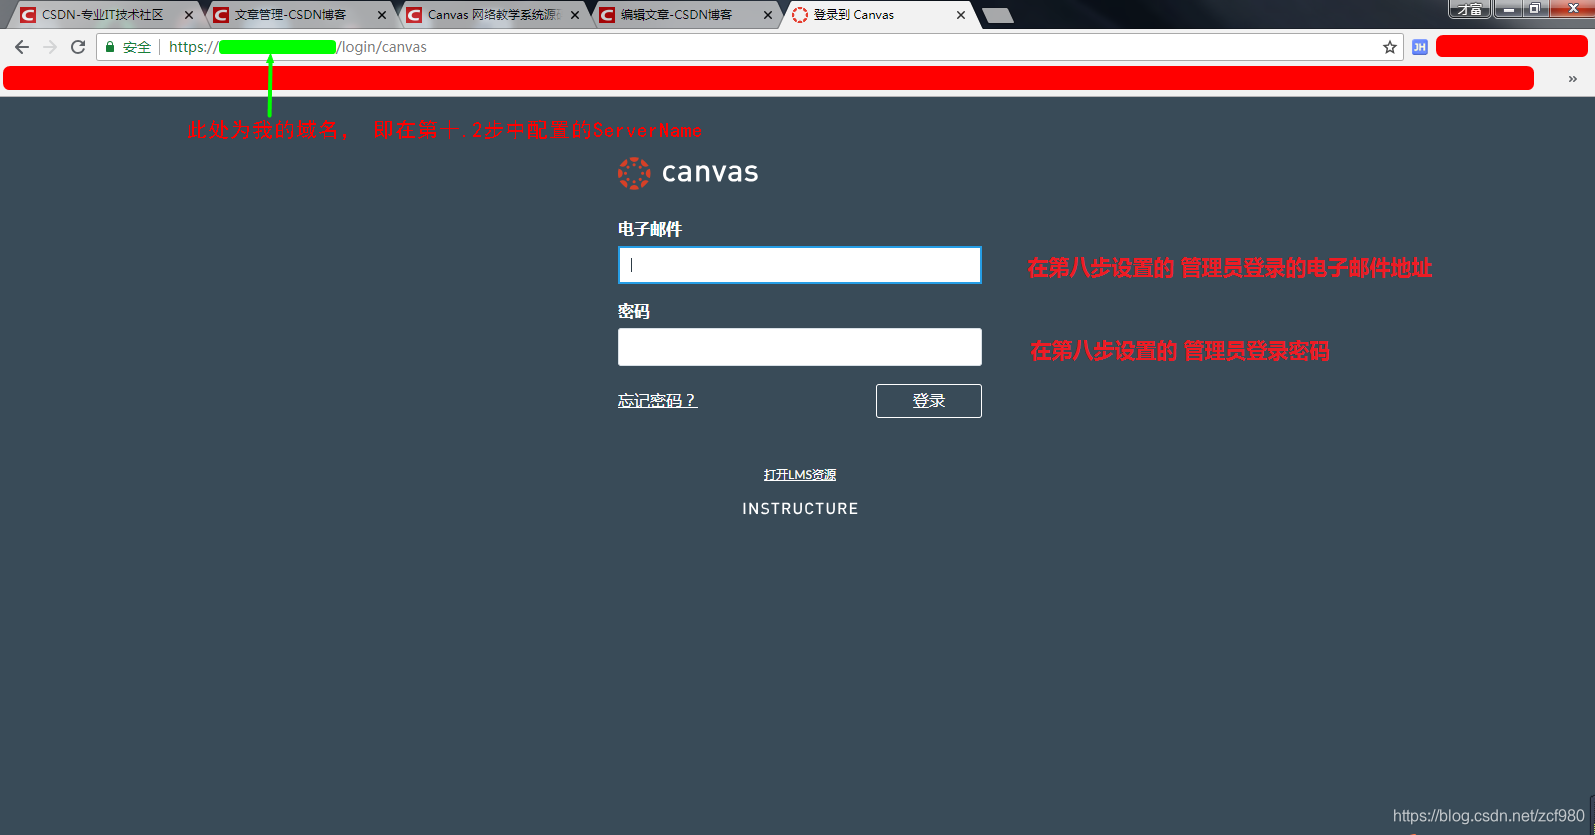Close the 编辑文章-CSDN博客 tab
Image resolution: width=1595 pixels, height=835 pixels.
pos(768,15)
